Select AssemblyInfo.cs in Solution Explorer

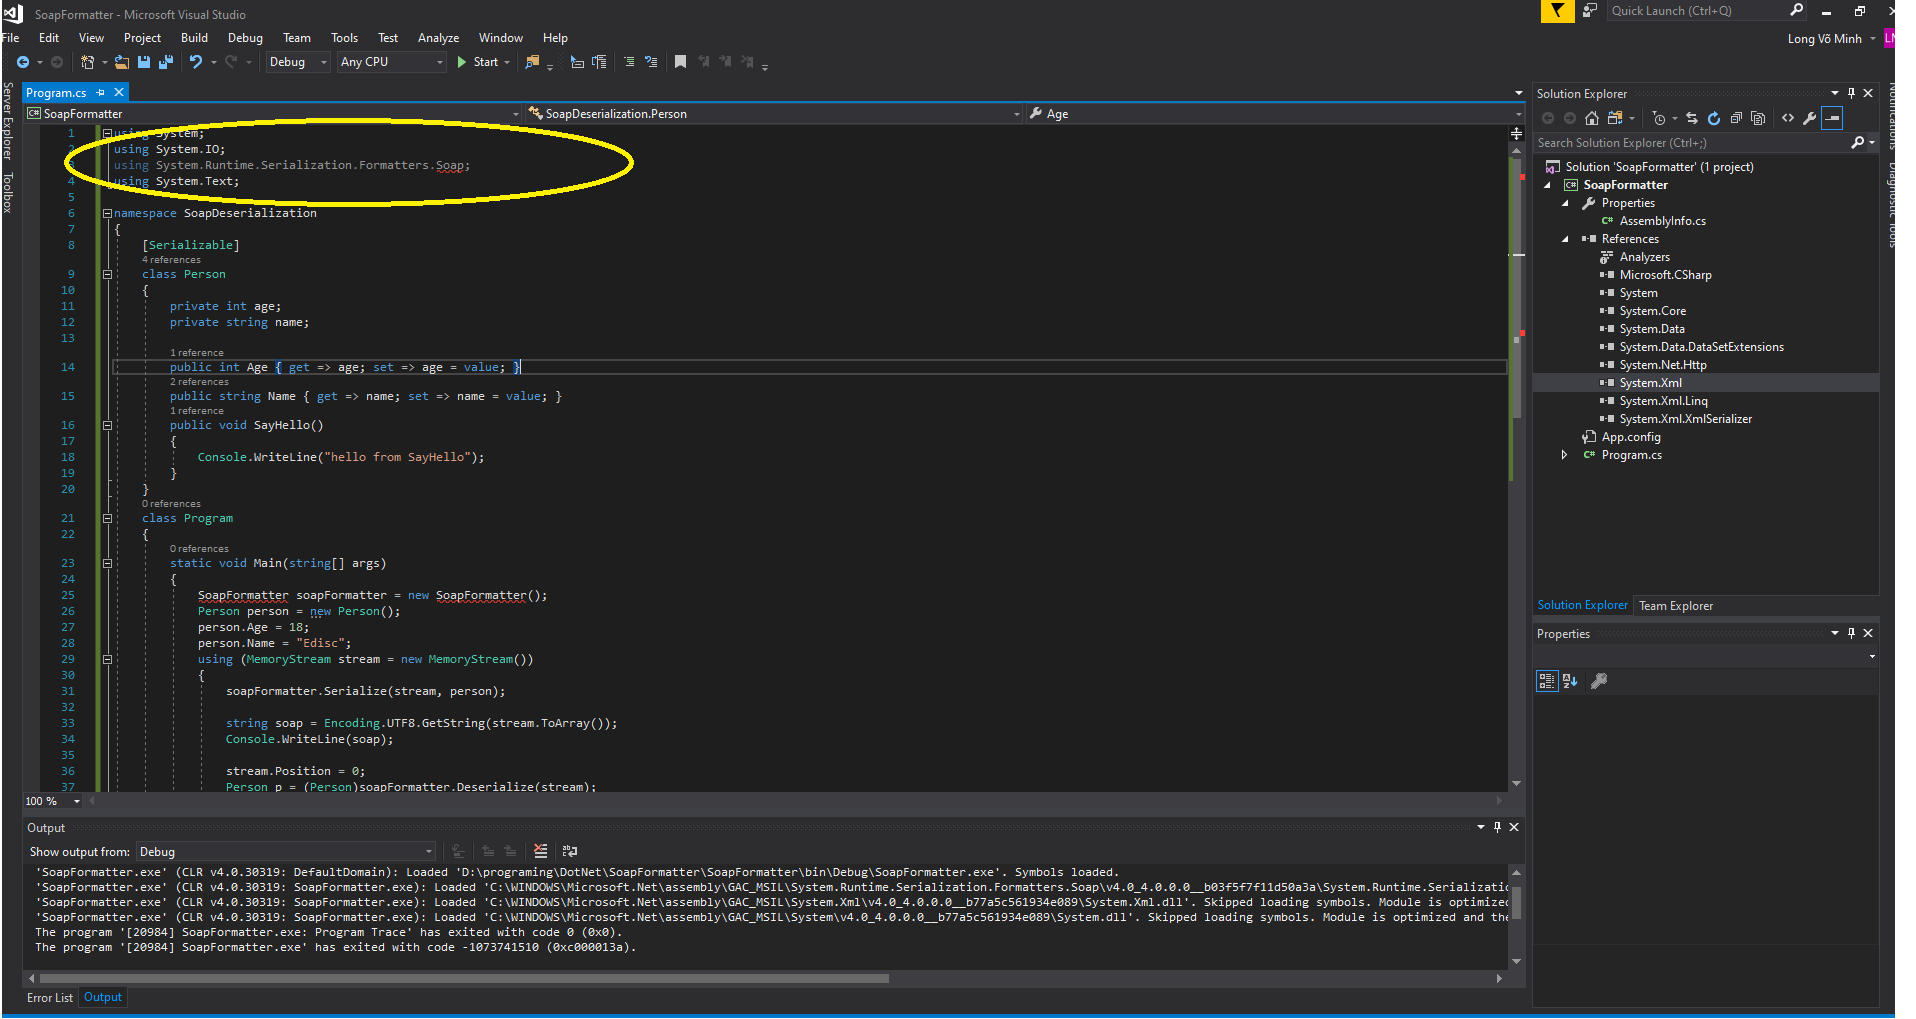pyautogui.click(x=1662, y=221)
